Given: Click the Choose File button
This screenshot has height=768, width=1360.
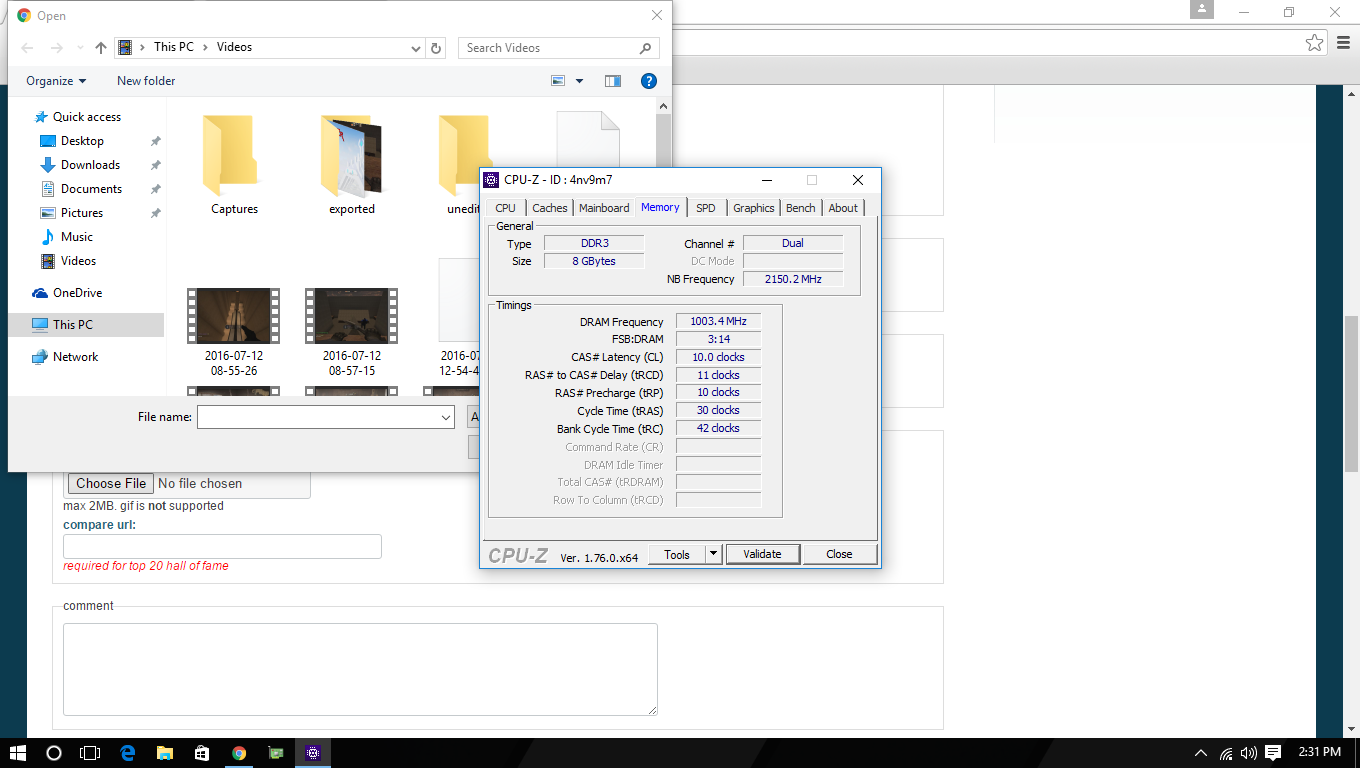Looking at the screenshot, I should click(111, 483).
